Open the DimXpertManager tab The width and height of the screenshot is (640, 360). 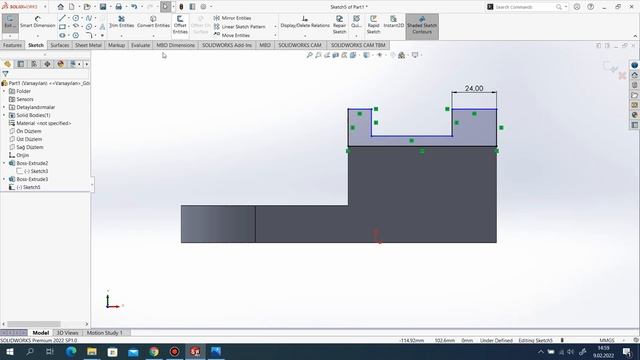47,64
